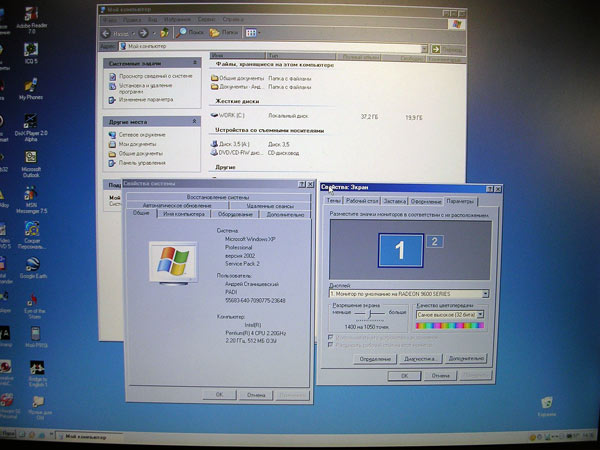This screenshot has width=600, height=450.
Task: Switch to the Темы tab
Action: (x=334, y=201)
